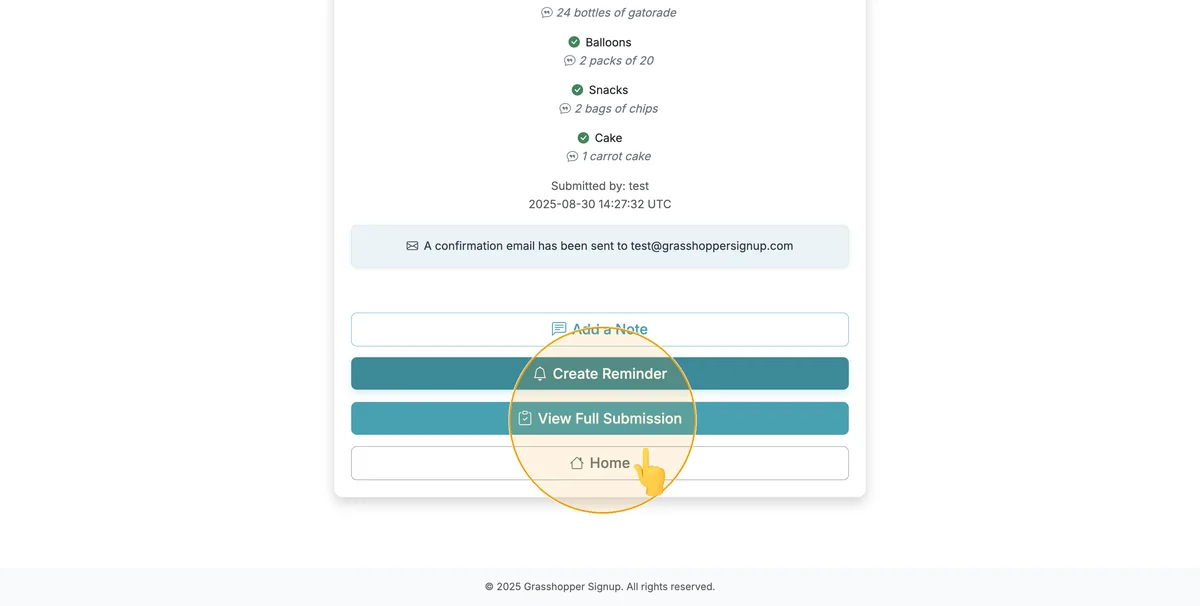Click the note icon on Add a Note
This screenshot has width=1200, height=606.
559,329
